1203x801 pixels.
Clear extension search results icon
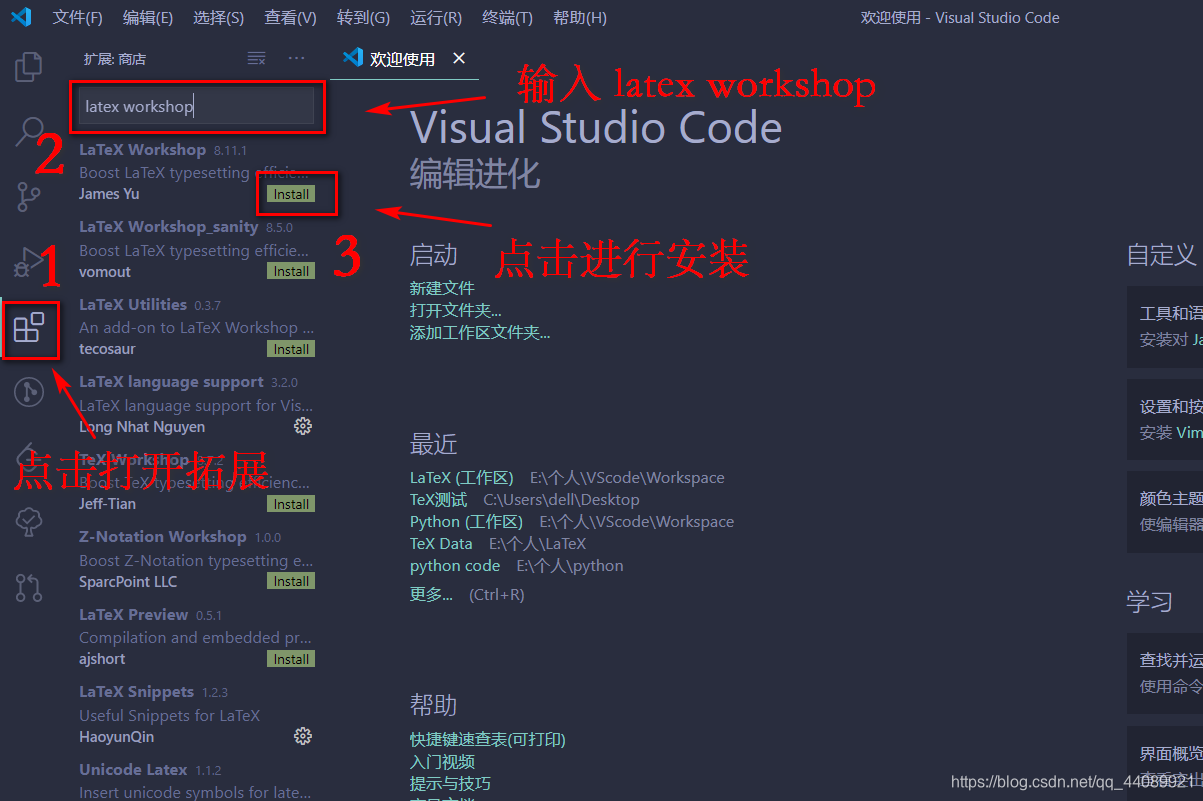click(x=257, y=59)
